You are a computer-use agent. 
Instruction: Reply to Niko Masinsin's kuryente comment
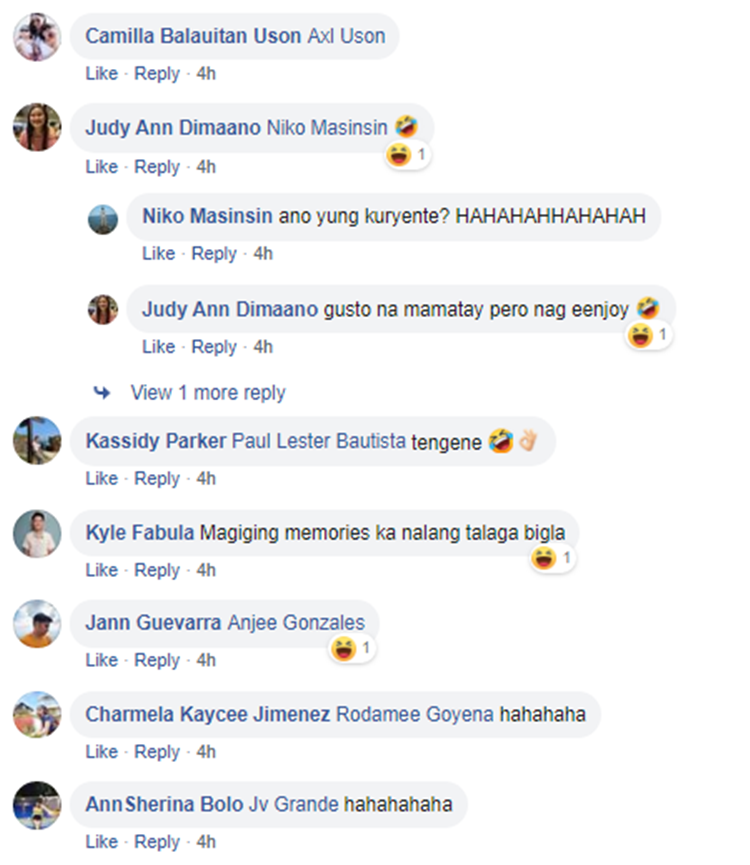[x=214, y=253]
